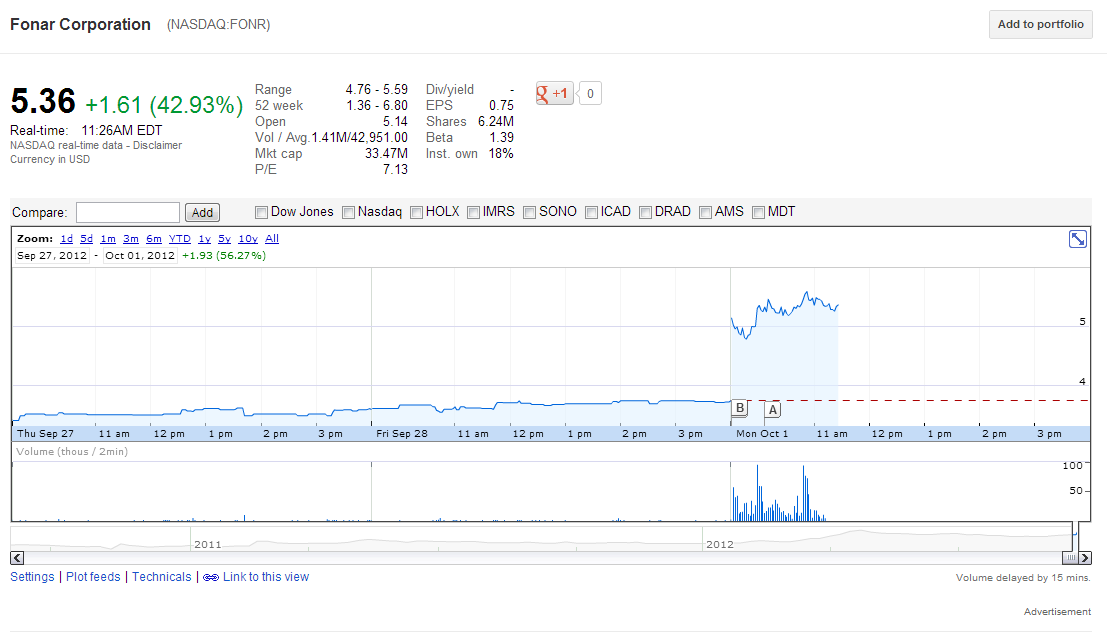The width and height of the screenshot is (1107, 639).
Task: Show the 5y chart range
Action: coord(225,239)
